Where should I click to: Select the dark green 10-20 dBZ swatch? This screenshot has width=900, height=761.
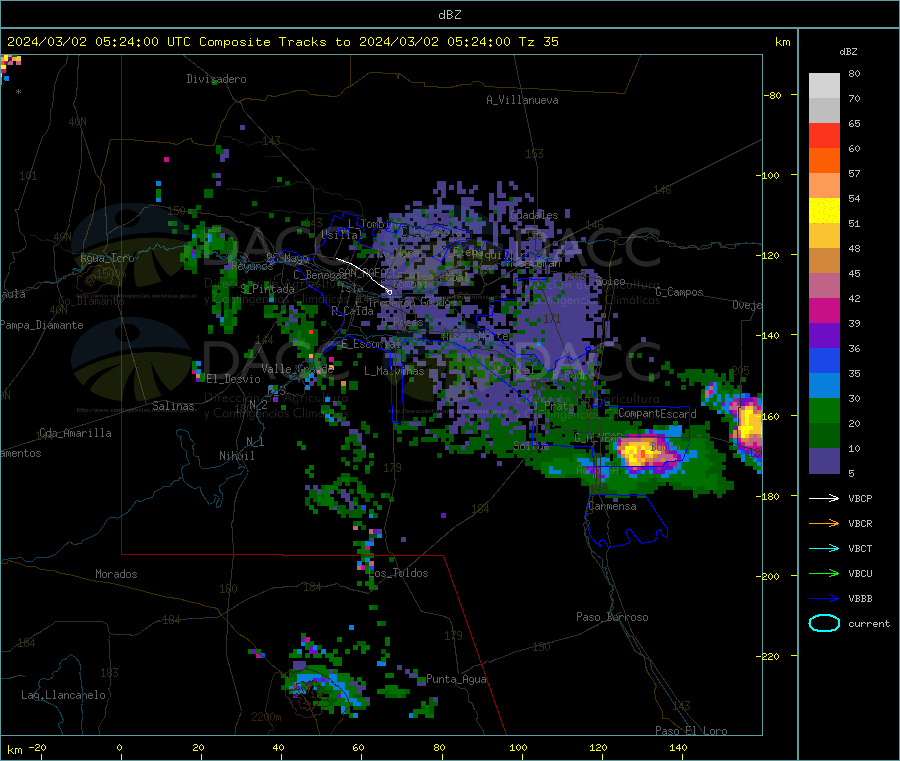[824, 436]
